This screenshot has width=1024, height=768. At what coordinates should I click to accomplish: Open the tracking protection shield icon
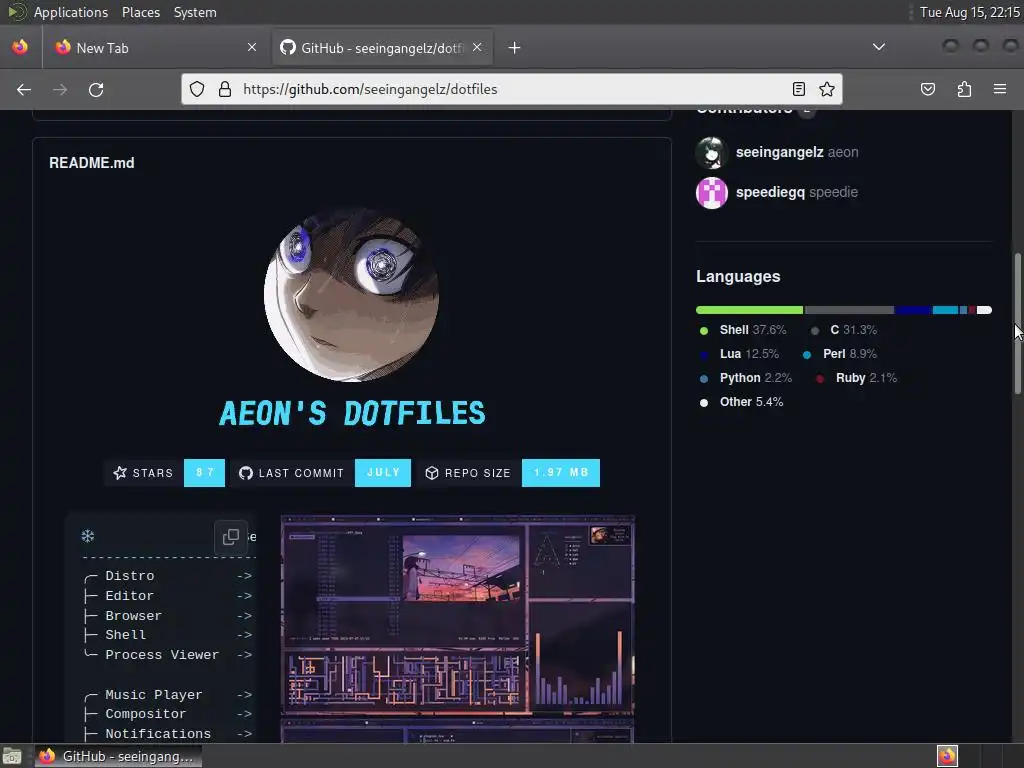point(197,89)
